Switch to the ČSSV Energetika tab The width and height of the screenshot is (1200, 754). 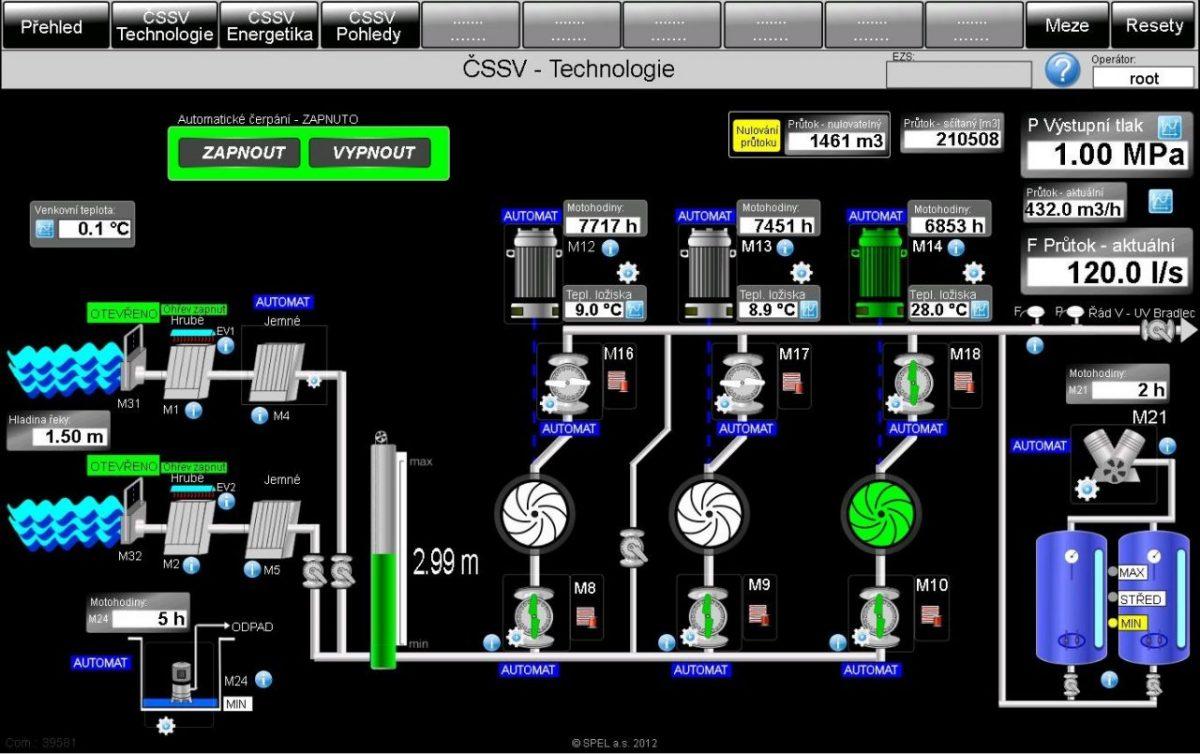coord(268,25)
